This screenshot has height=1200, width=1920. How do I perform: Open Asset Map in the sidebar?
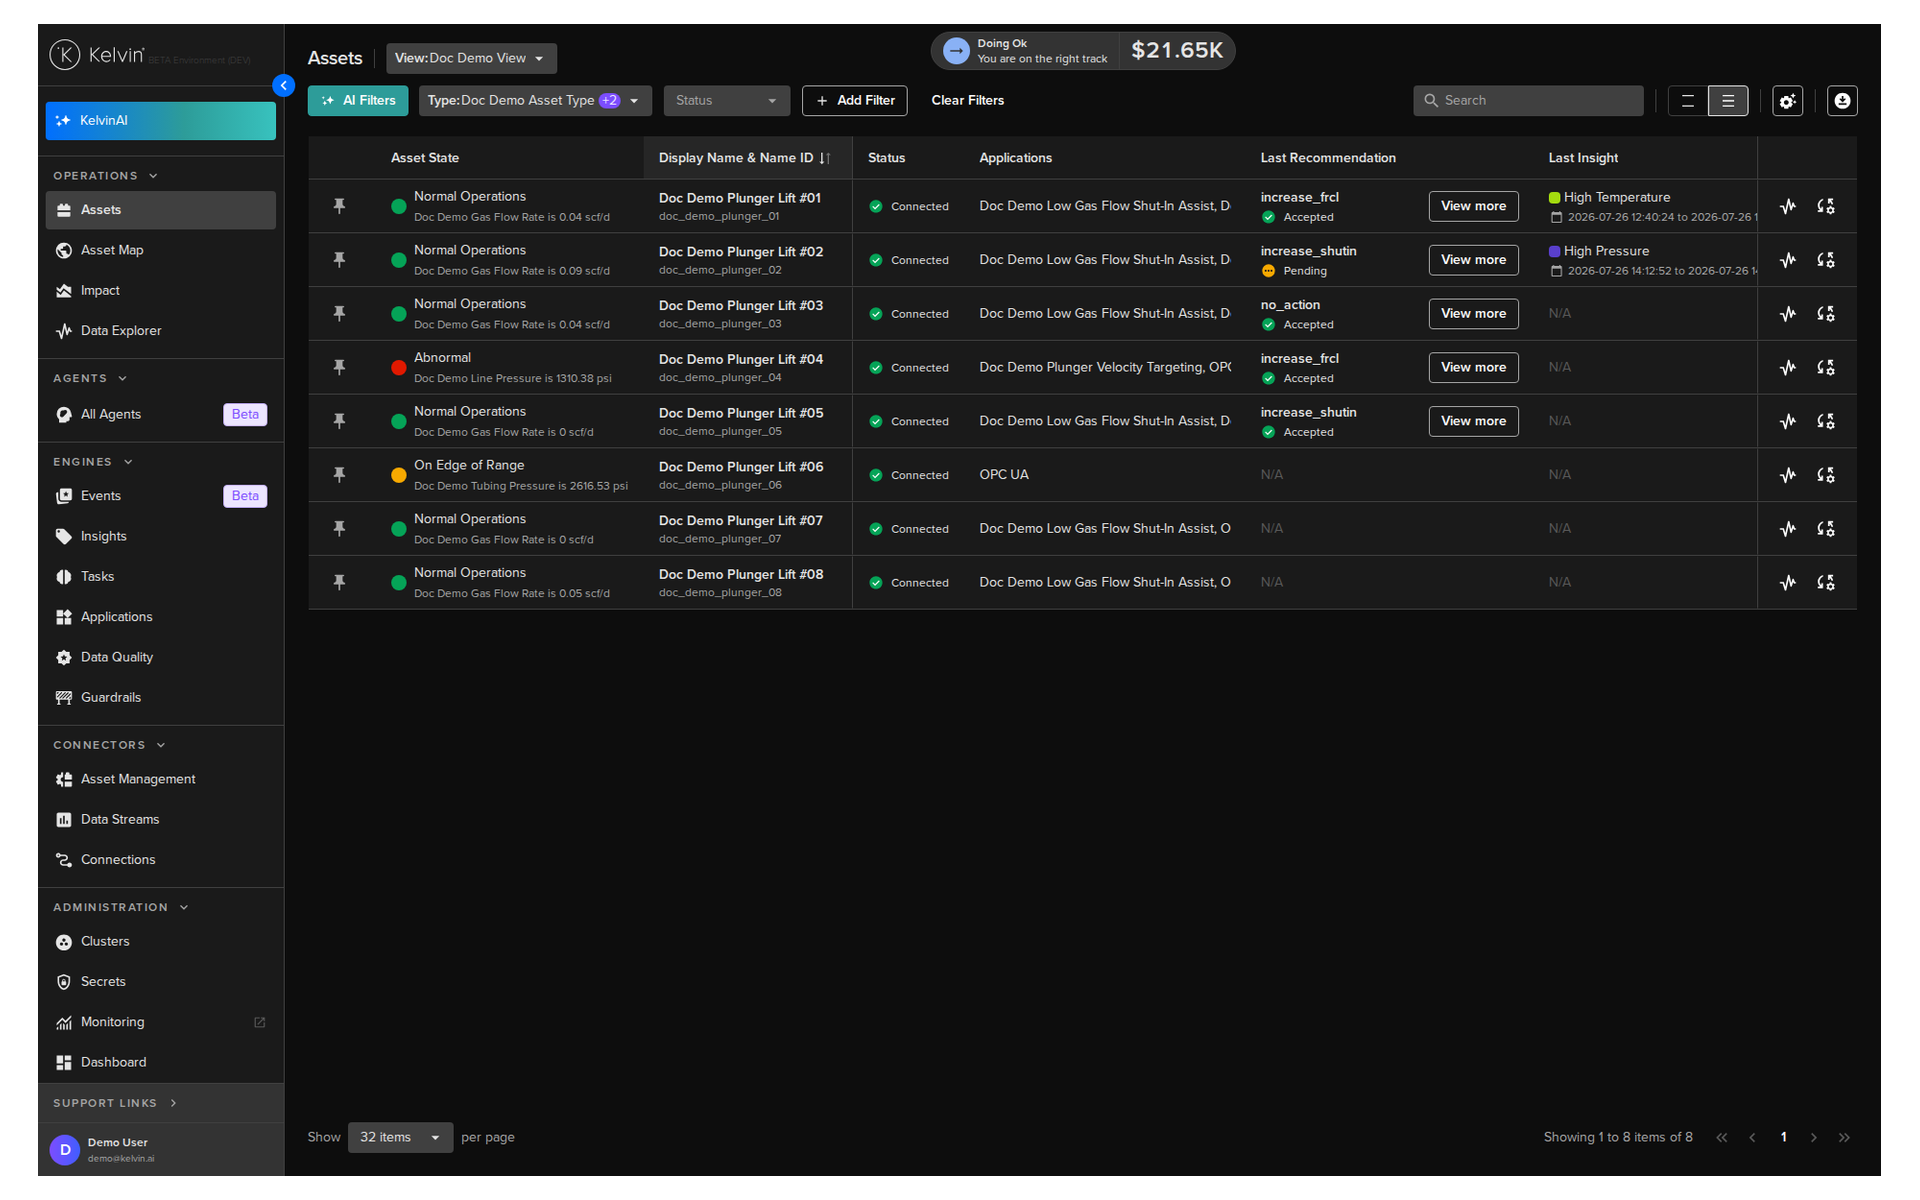pos(160,250)
